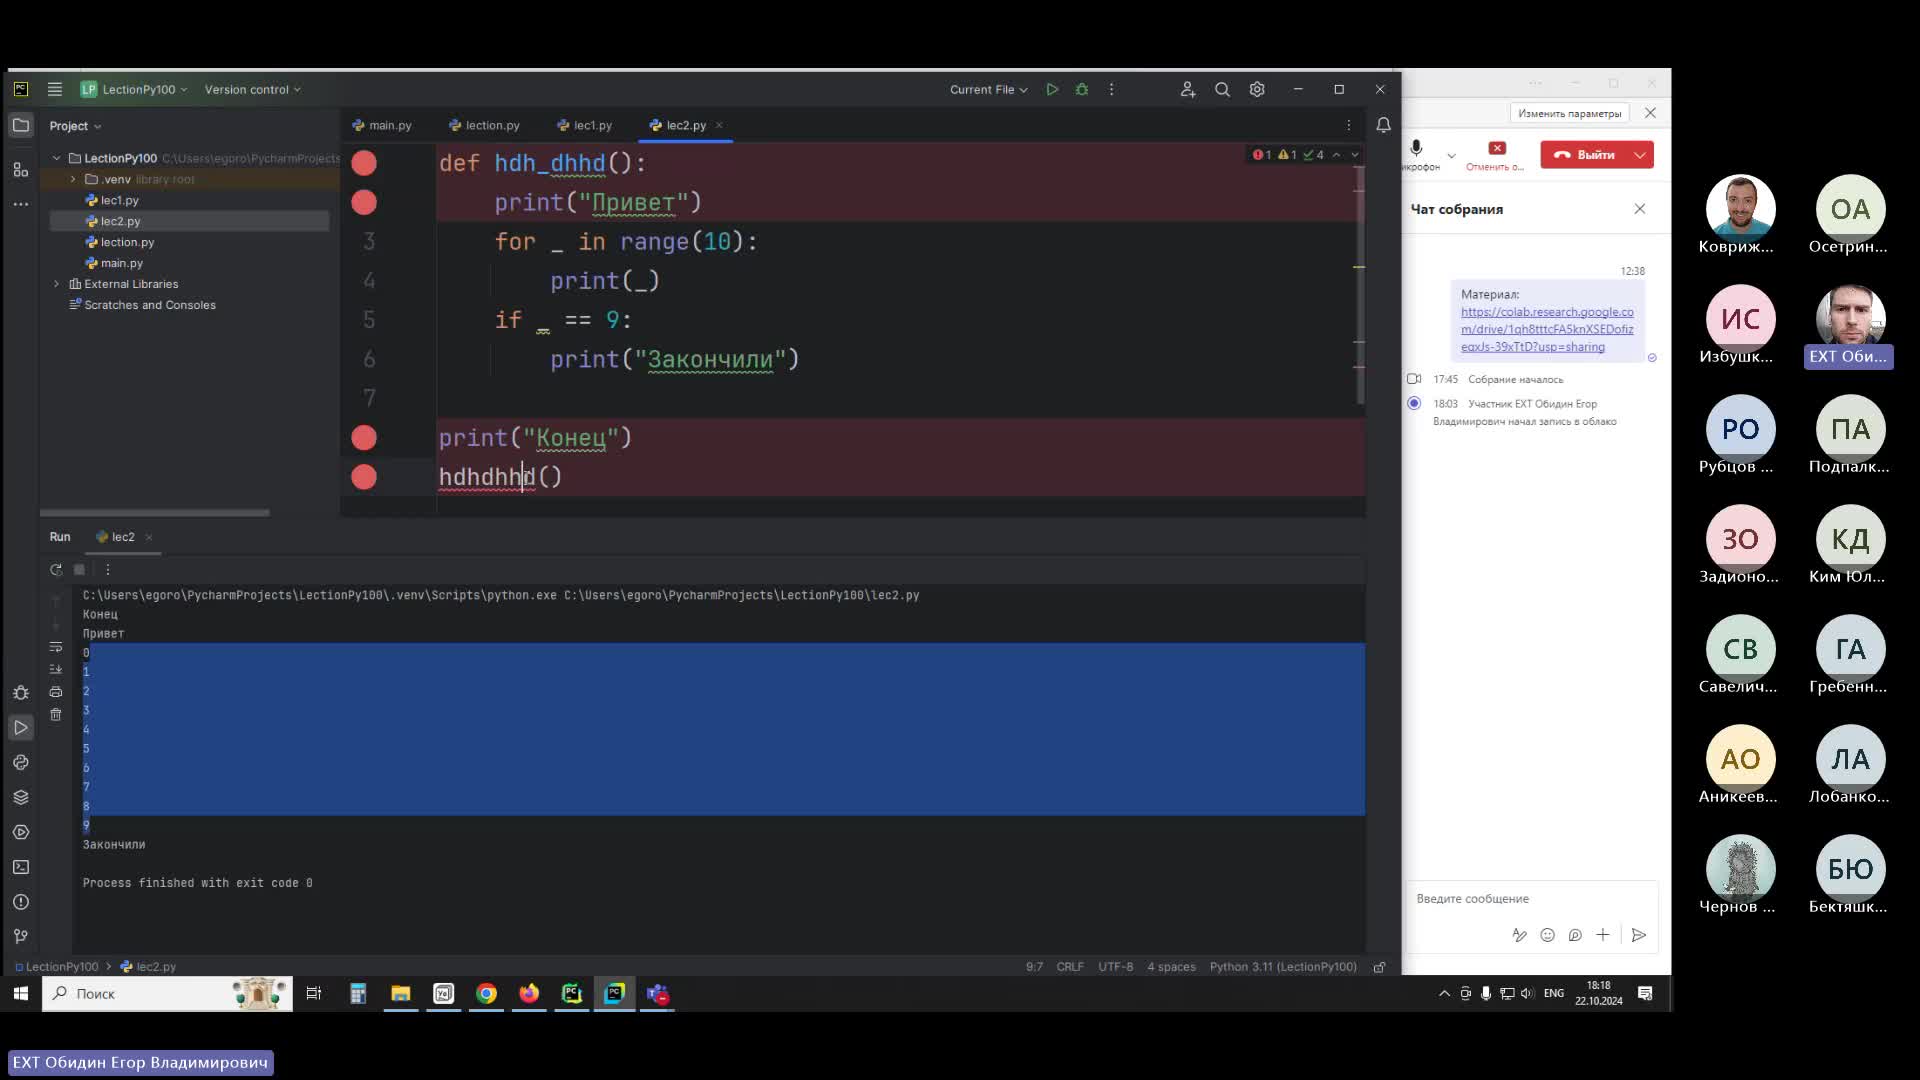
Task: Open Current File run configuration dropdown
Action: (988, 89)
